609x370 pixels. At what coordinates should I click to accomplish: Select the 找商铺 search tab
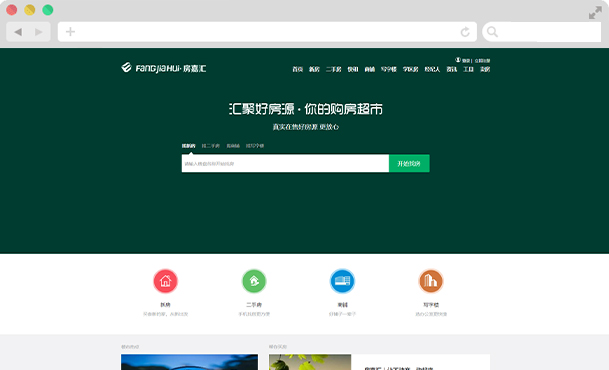click(233, 146)
